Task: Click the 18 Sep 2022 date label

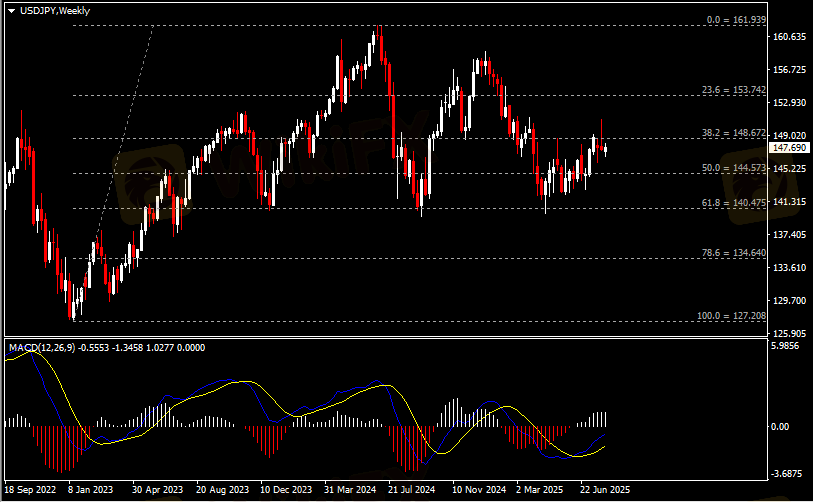Action: coord(31,491)
